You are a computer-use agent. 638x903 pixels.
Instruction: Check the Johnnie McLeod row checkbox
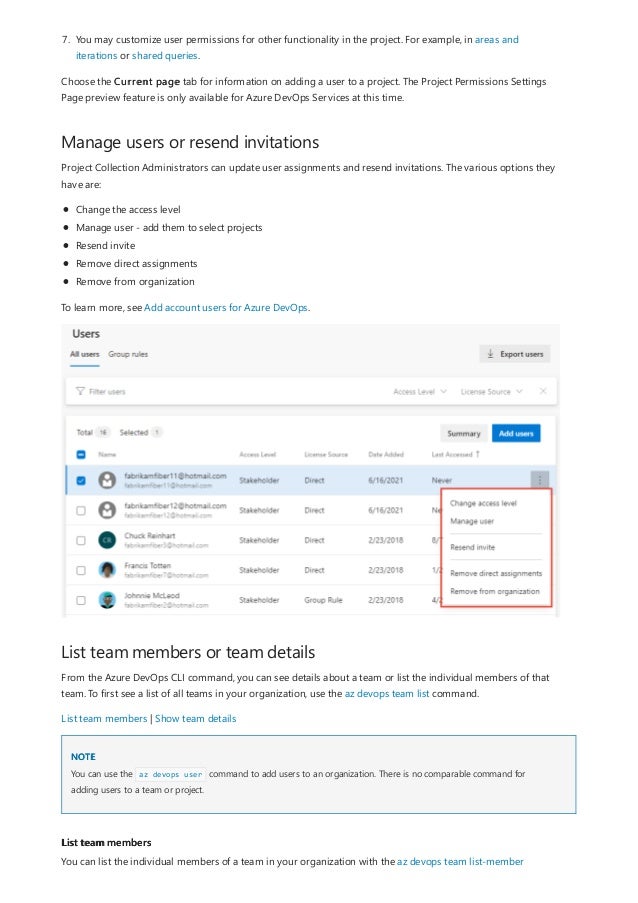click(x=81, y=600)
